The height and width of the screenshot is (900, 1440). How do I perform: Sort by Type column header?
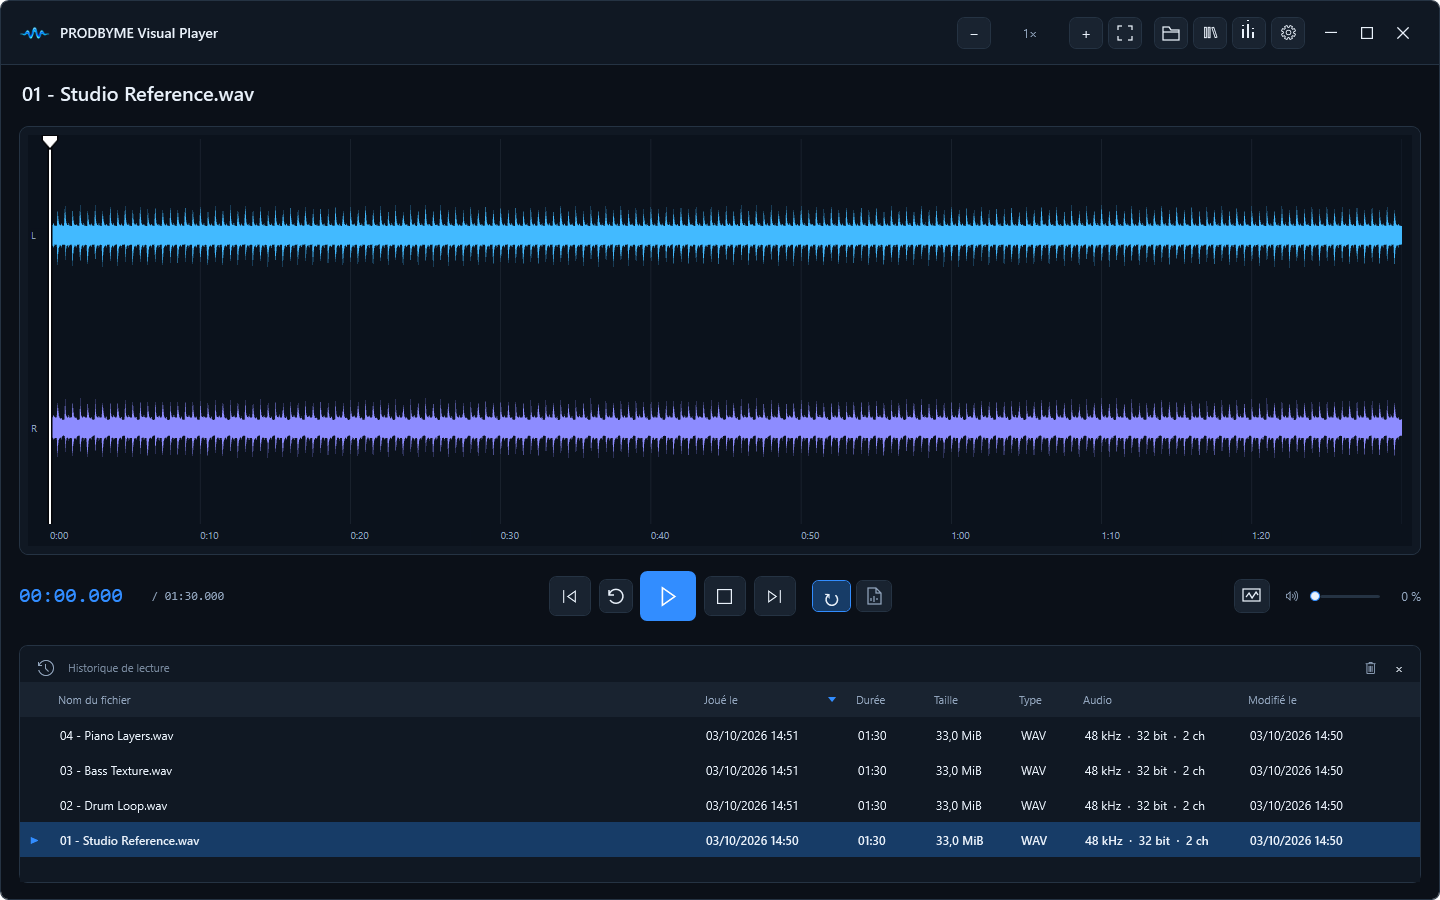pyautogui.click(x=1030, y=700)
